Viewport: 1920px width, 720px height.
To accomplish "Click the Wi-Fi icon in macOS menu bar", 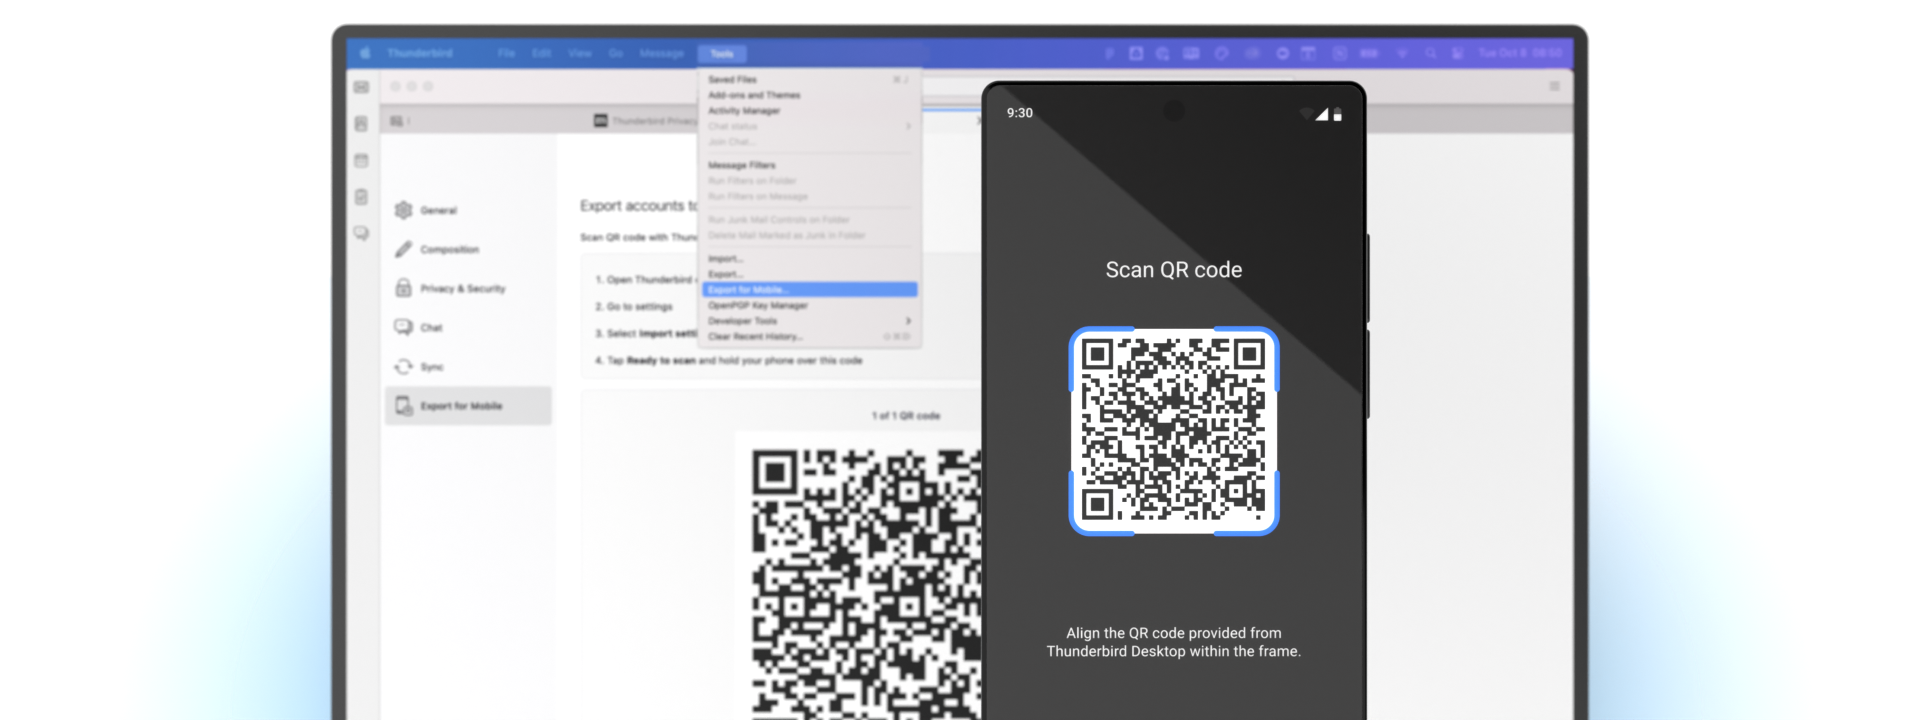I will pyautogui.click(x=1402, y=53).
